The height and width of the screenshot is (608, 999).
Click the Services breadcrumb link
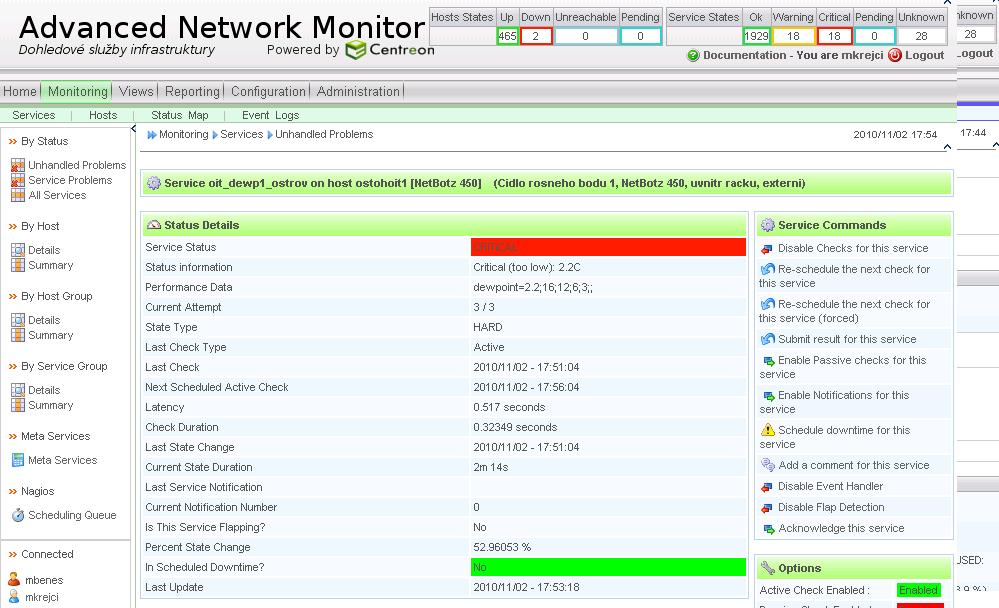click(241, 134)
